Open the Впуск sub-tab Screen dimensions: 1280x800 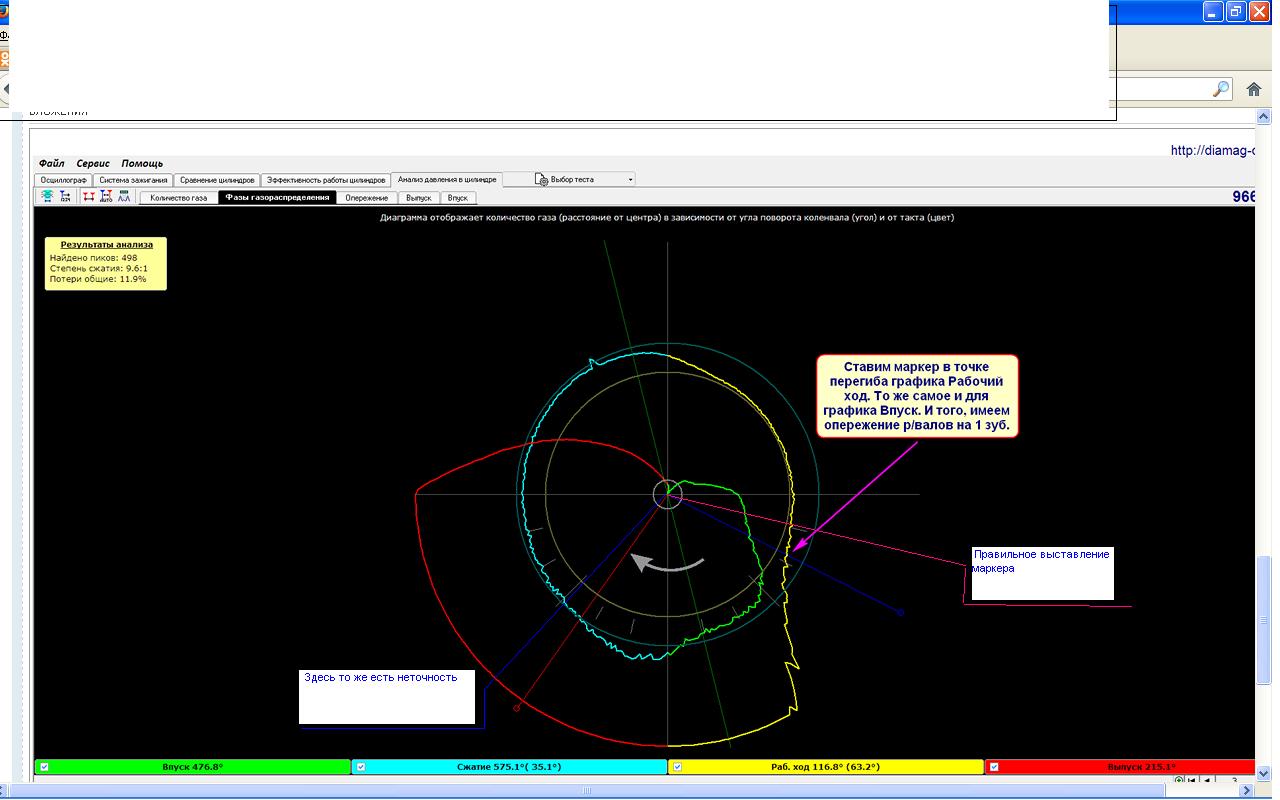tap(457, 198)
